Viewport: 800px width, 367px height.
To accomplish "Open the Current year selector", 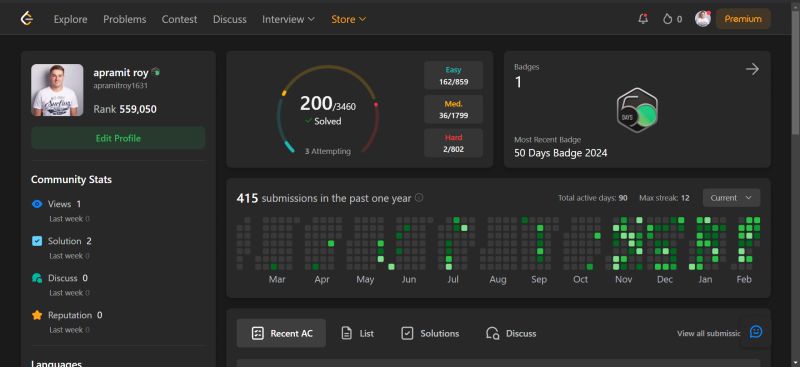I will [x=731, y=198].
